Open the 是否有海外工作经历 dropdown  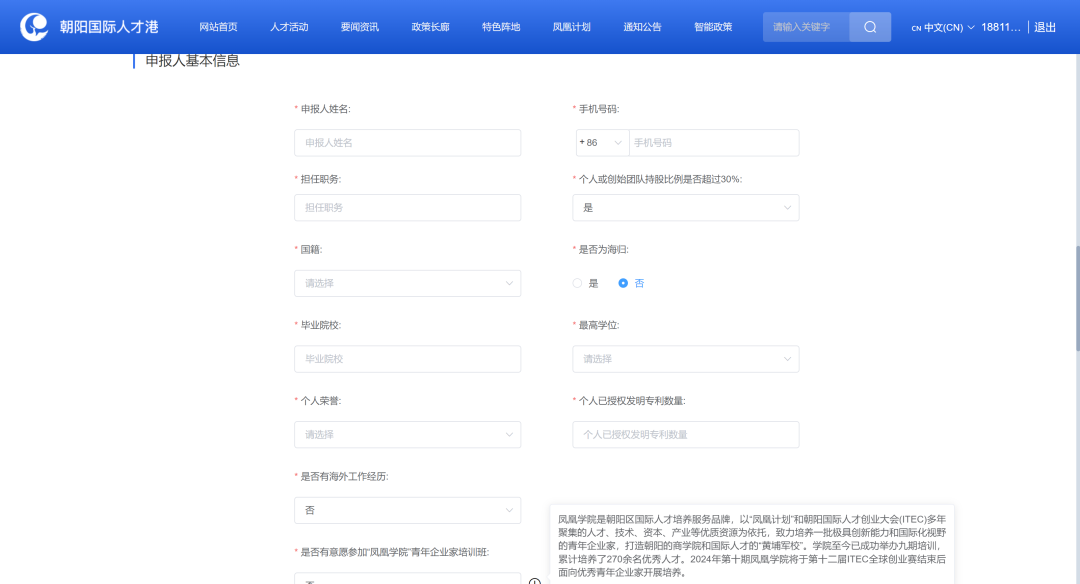[407, 510]
